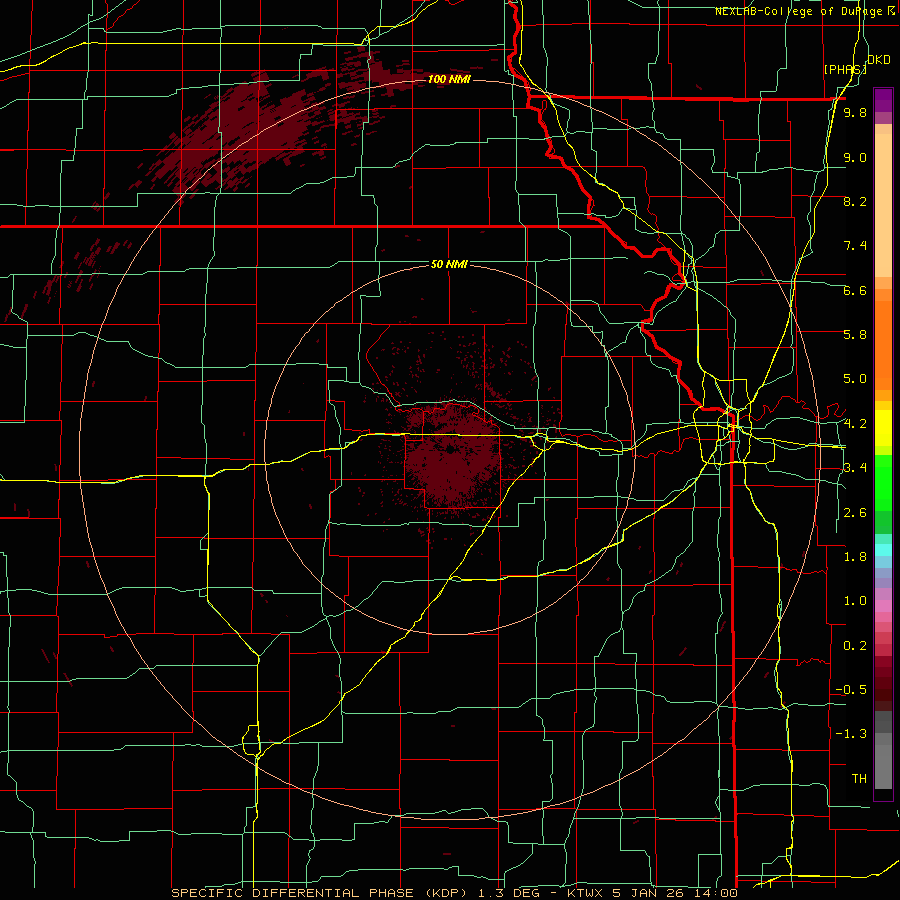The height and width of the screenshot is (900, 900).
Task: Click the 5.0 scale value
Action: [x=855, y=379]
